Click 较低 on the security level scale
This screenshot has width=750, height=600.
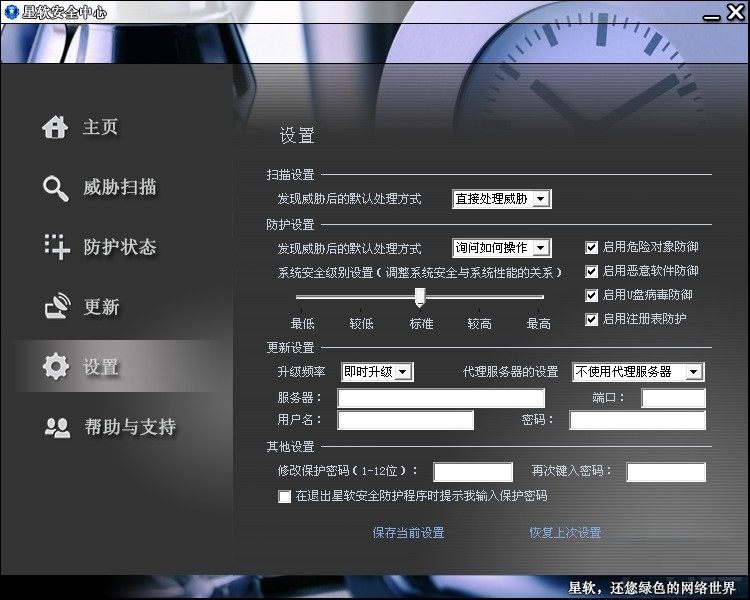[x=361, y=324]
